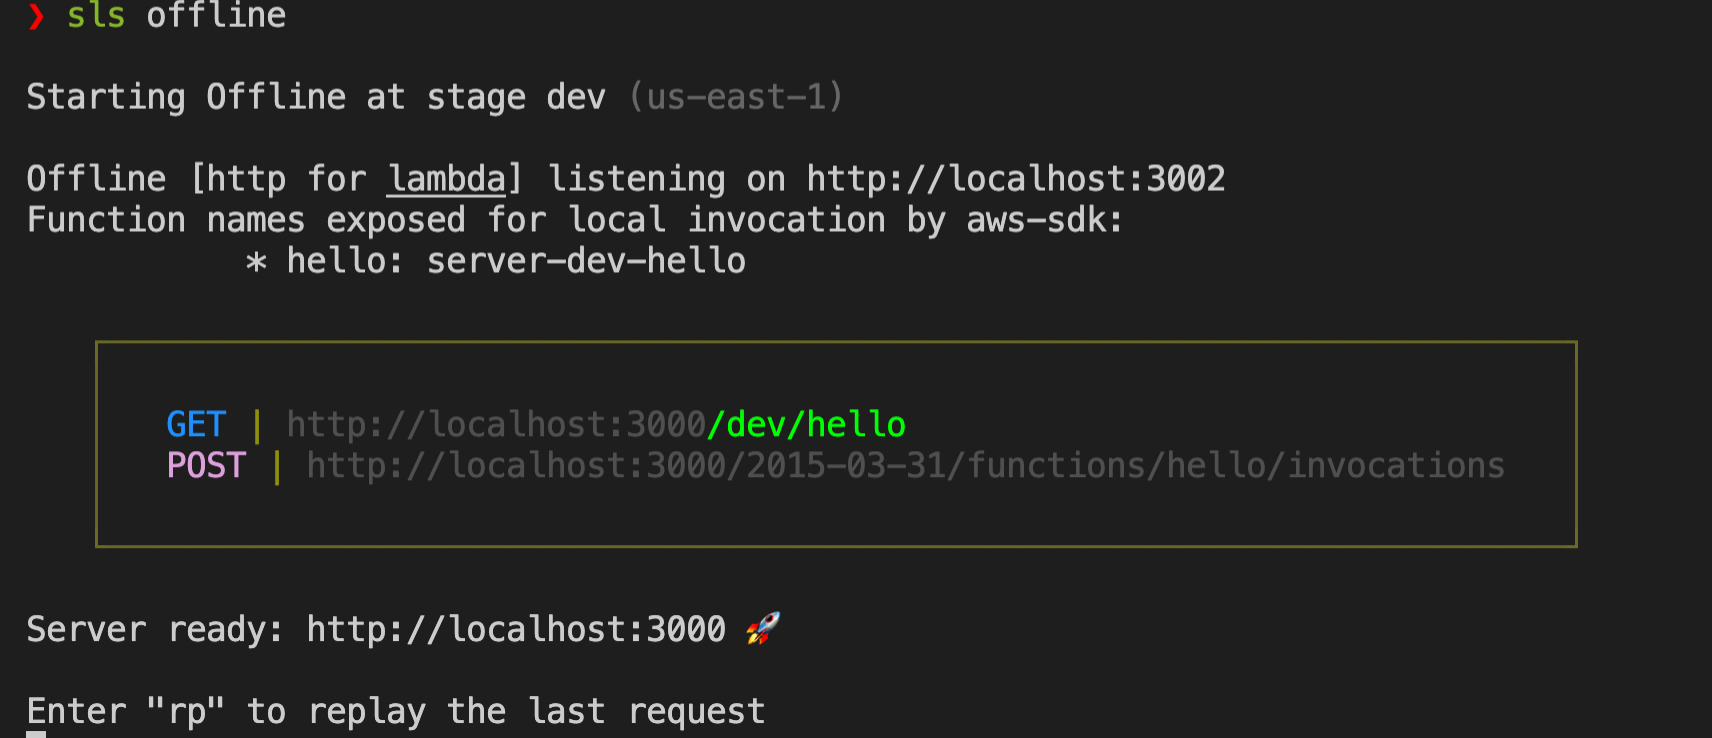1712x738 pixels.
Task: Click the red prompt chevron
Action: (x=36, y=16)
